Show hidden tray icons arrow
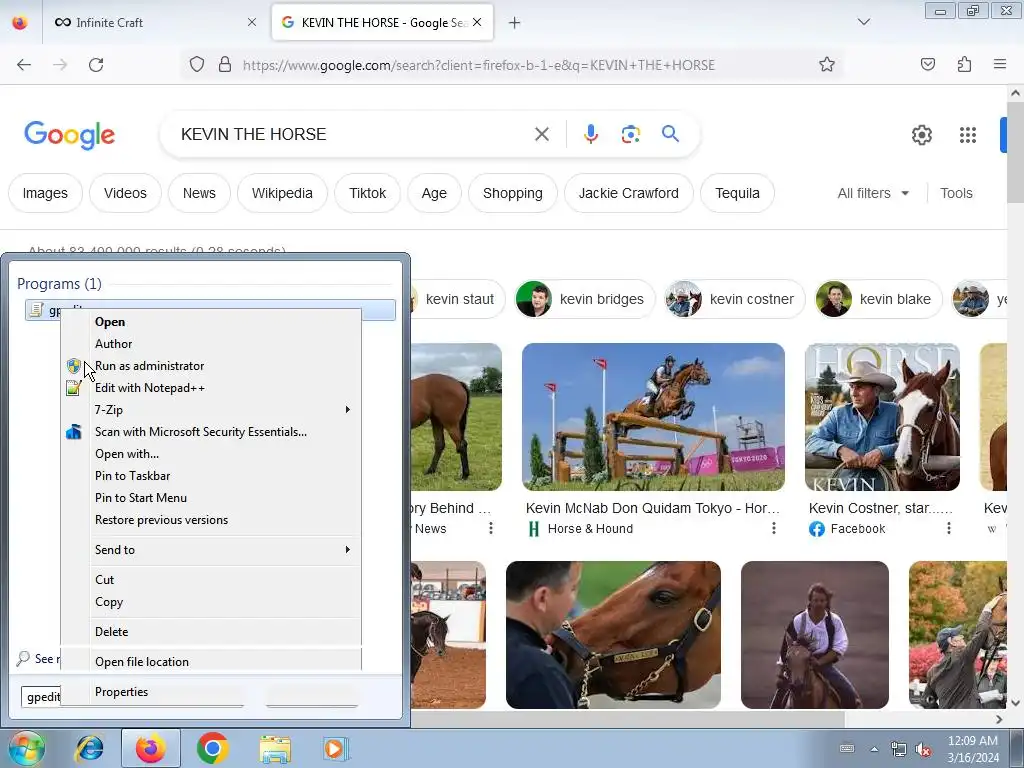The width and height of the screenshot is (1024, 768). [x=874, y=749]
